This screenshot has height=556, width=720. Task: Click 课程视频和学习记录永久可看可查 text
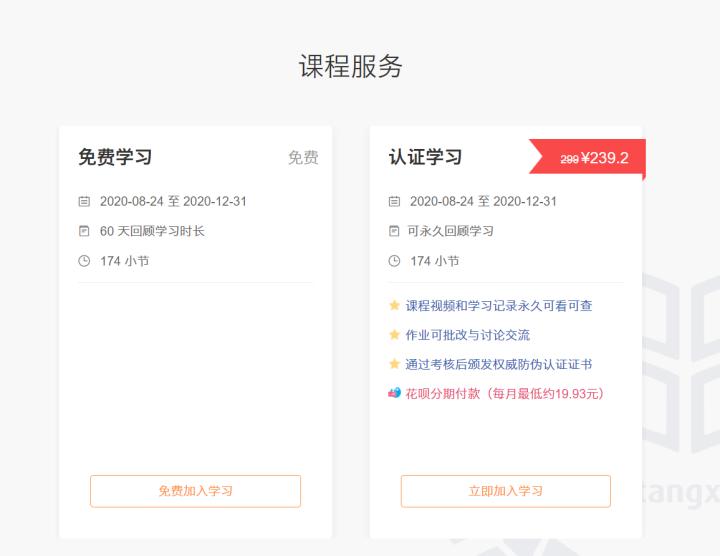click(499, 305)
